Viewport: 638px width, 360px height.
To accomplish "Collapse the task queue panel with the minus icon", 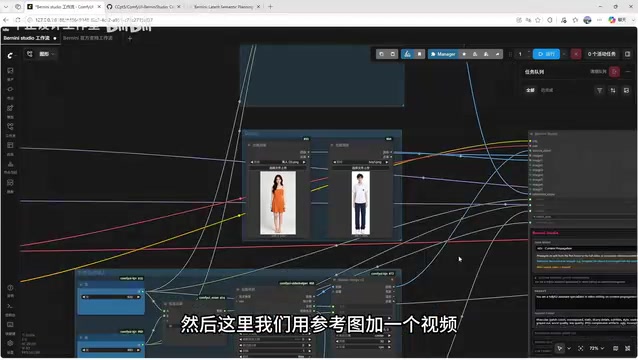I will tap(628, 72).
